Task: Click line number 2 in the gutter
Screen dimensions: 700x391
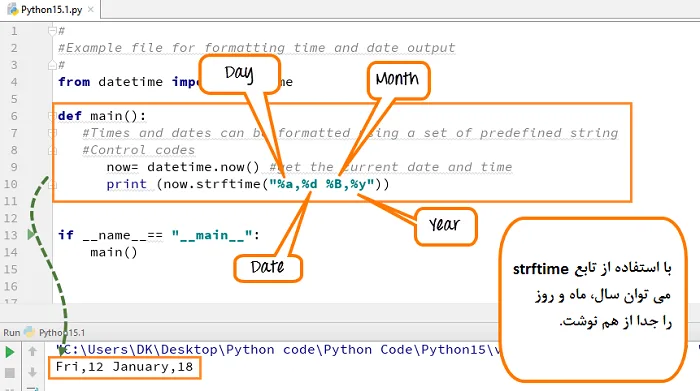Action: 14,48
